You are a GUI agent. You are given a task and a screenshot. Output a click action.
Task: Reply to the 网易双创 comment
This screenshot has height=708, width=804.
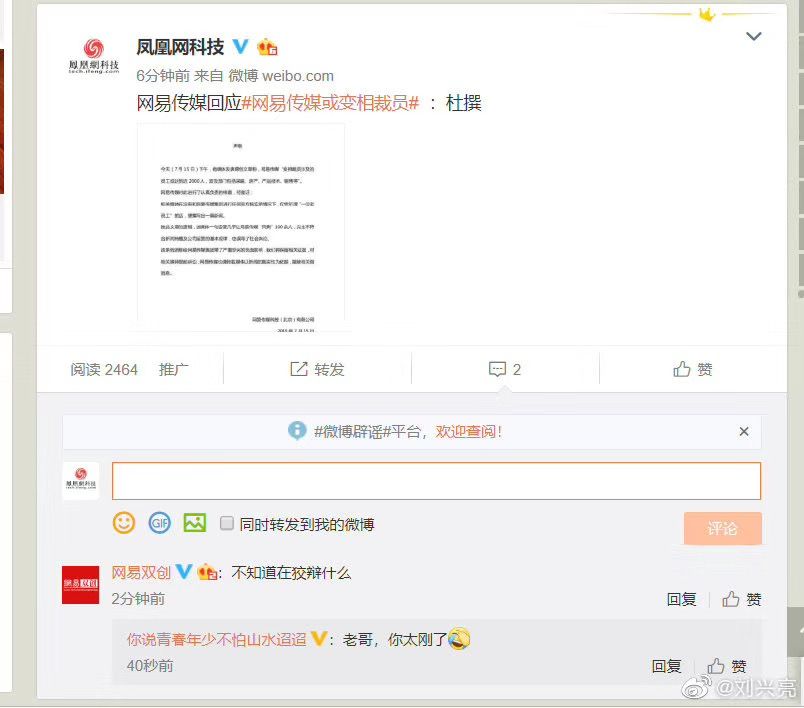pos(681,599)
